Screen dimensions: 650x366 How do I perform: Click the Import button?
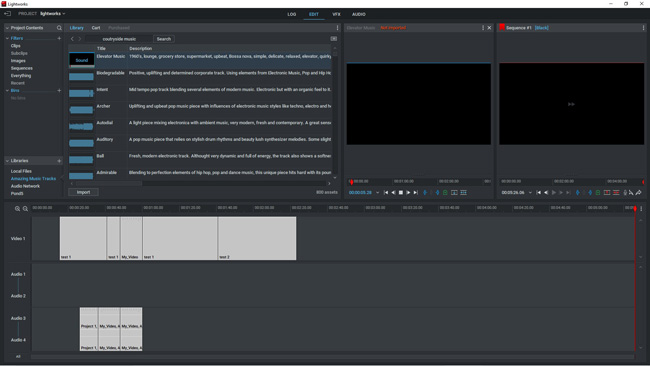tap(83, 192)
